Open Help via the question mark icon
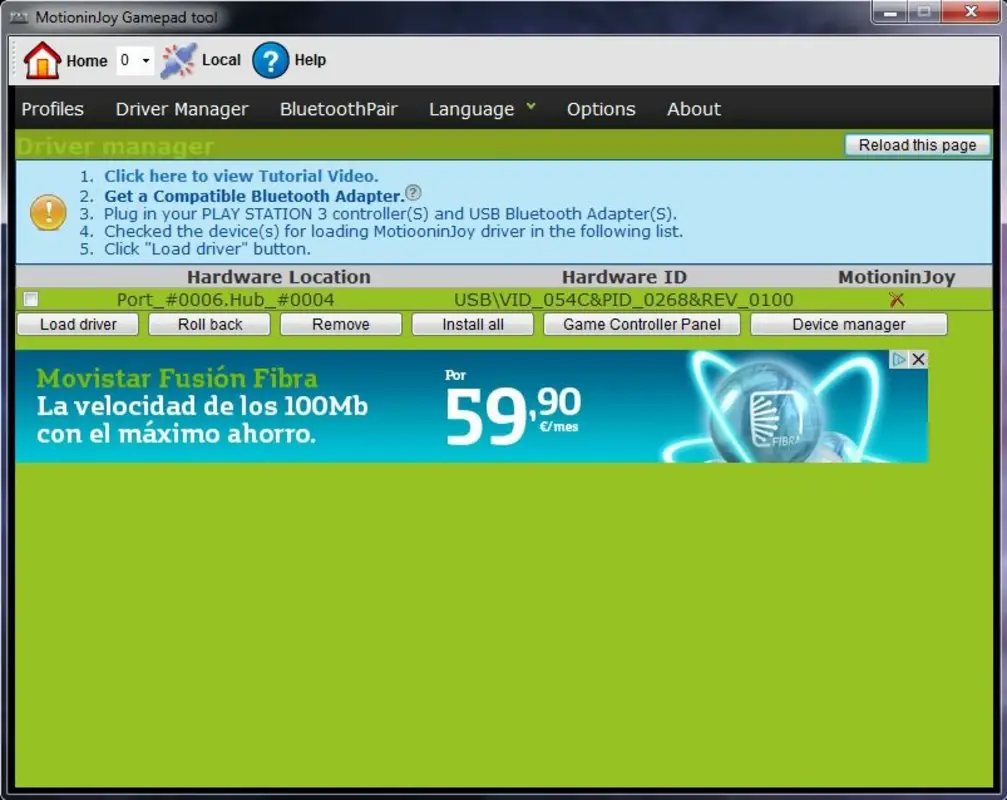 [269, 61]
